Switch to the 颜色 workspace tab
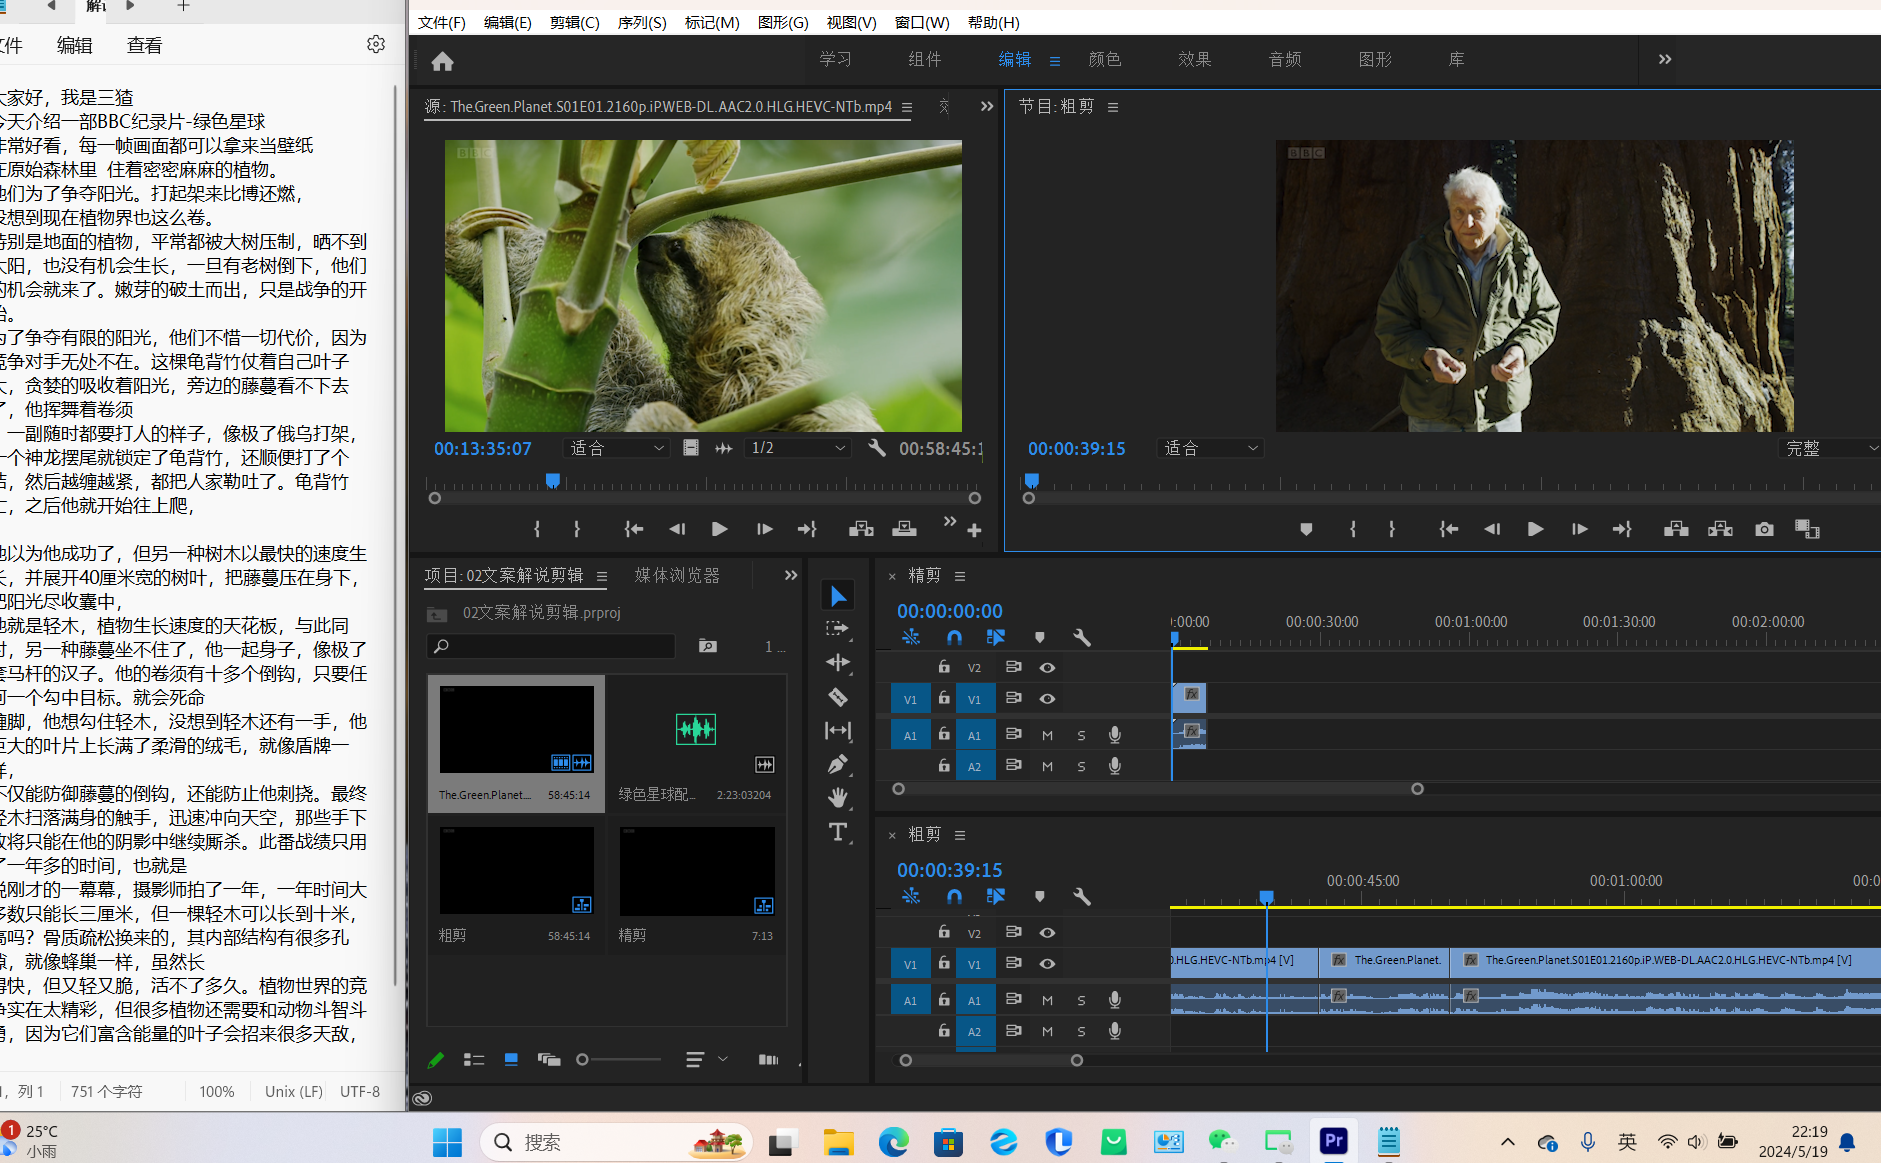 [1105, 60]
